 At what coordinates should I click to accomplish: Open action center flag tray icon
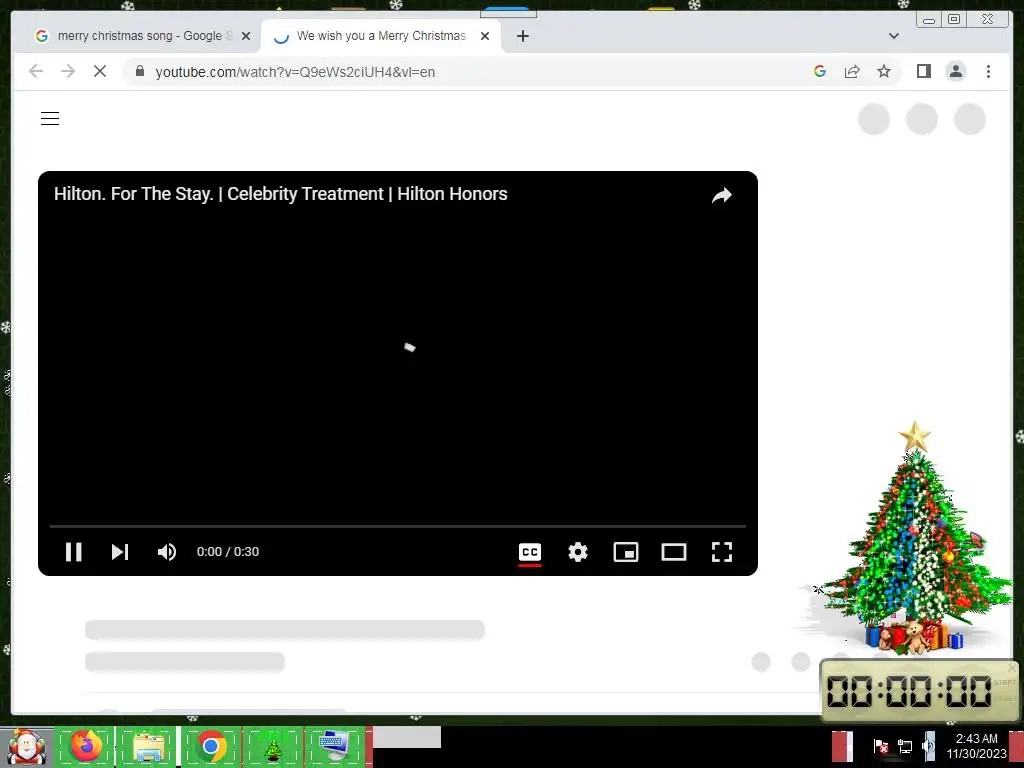click(880, 746)
